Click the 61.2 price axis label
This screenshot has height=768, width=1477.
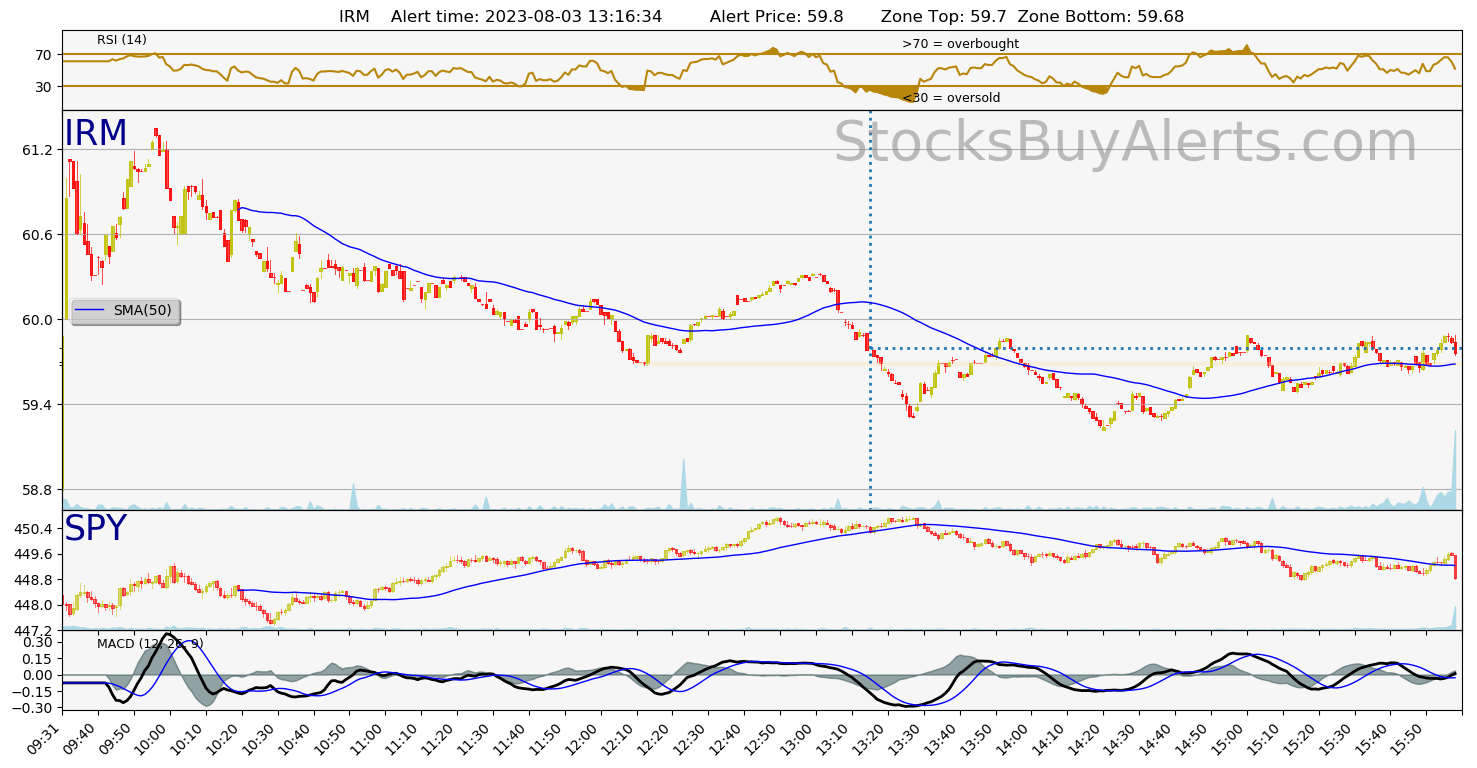(x=38, y=150)
